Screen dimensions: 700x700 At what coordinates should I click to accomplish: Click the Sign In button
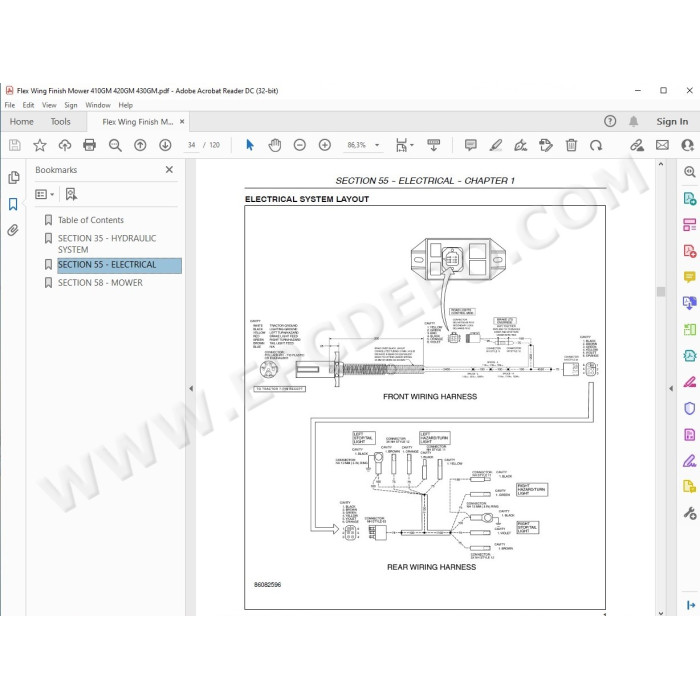coord(672,121)
